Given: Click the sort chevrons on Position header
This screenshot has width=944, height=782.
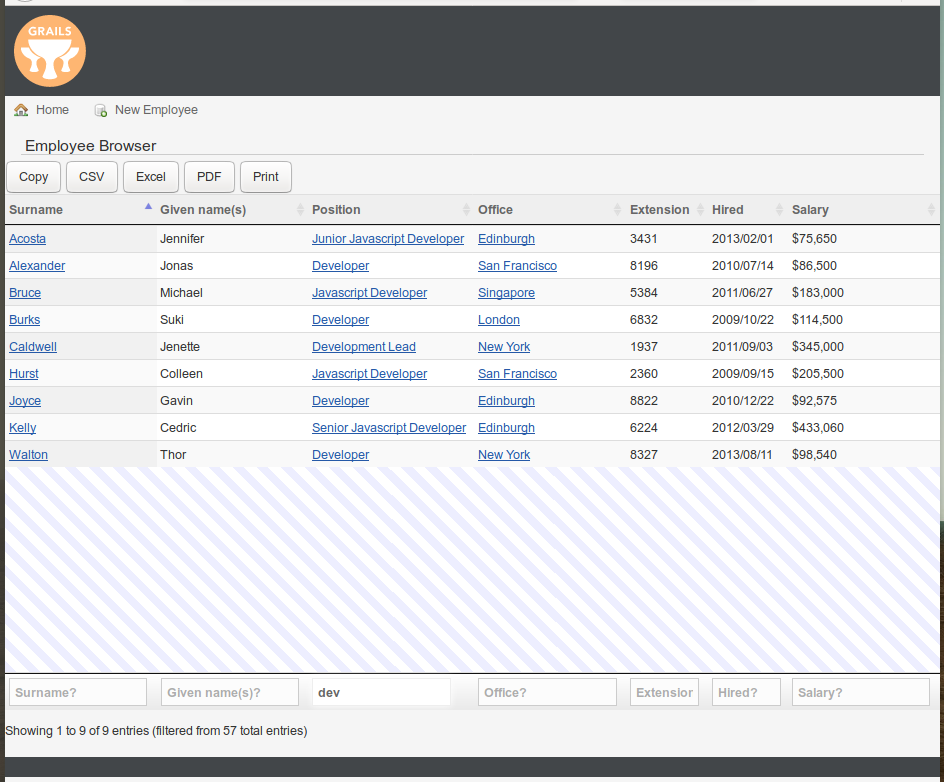Looking at the screenshot, I should click(x=466, y=210).
